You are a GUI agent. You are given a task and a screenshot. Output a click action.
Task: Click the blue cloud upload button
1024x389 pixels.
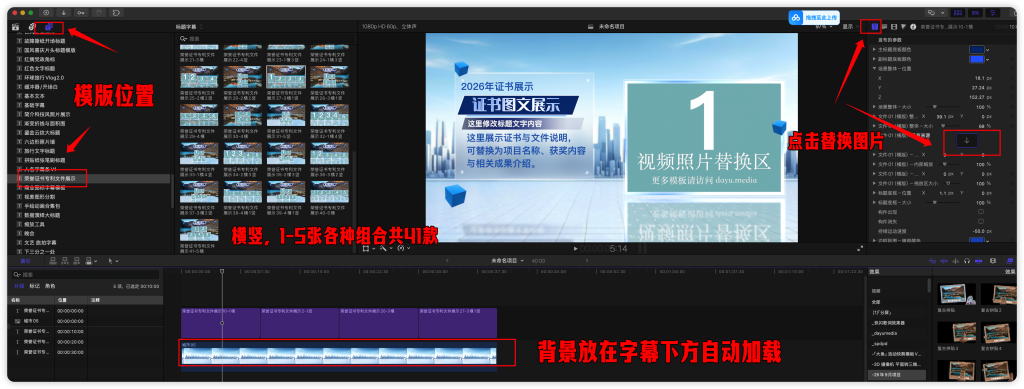coord(813,18)
